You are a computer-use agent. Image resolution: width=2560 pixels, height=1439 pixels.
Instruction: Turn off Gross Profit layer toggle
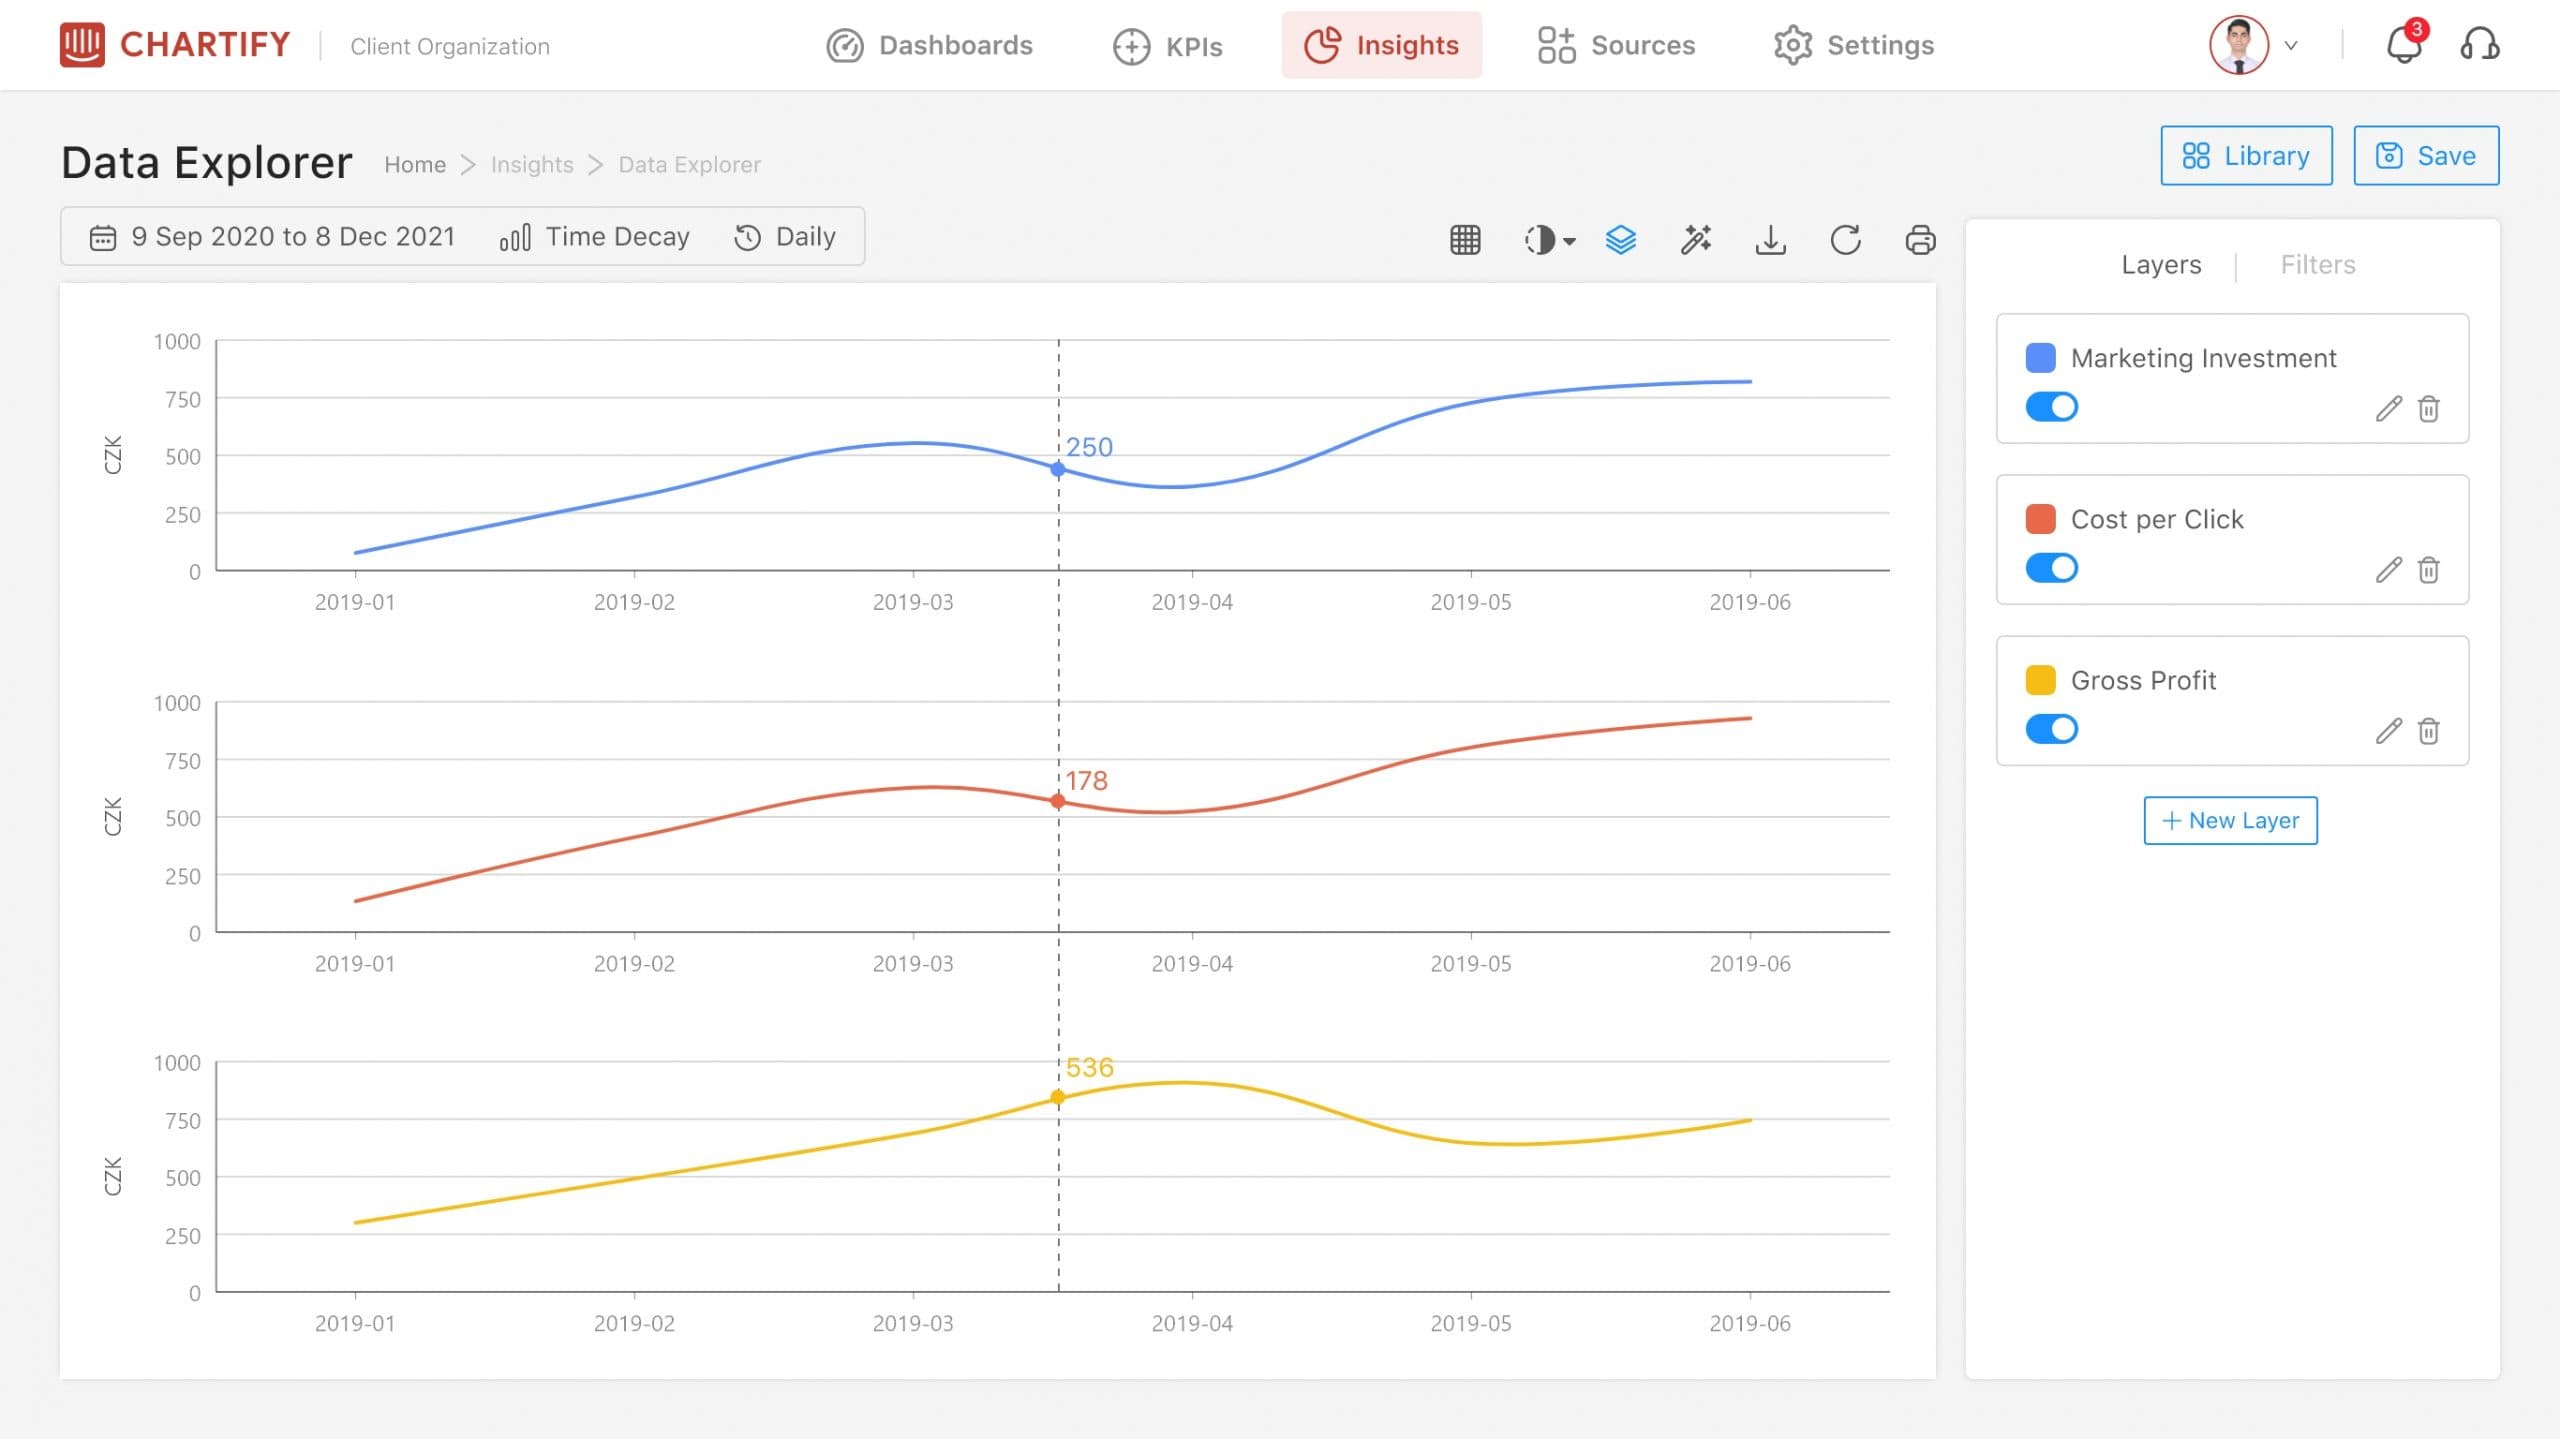[2051, 729]
